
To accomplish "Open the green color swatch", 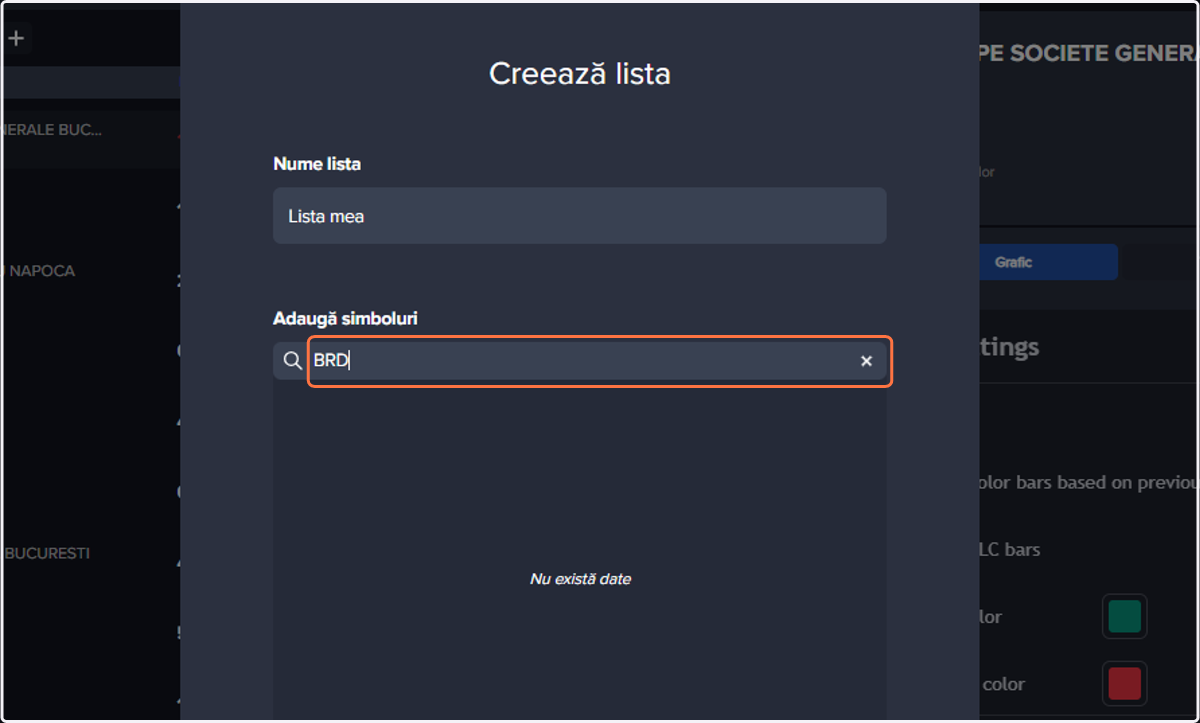I will [x=1124, y=617].
